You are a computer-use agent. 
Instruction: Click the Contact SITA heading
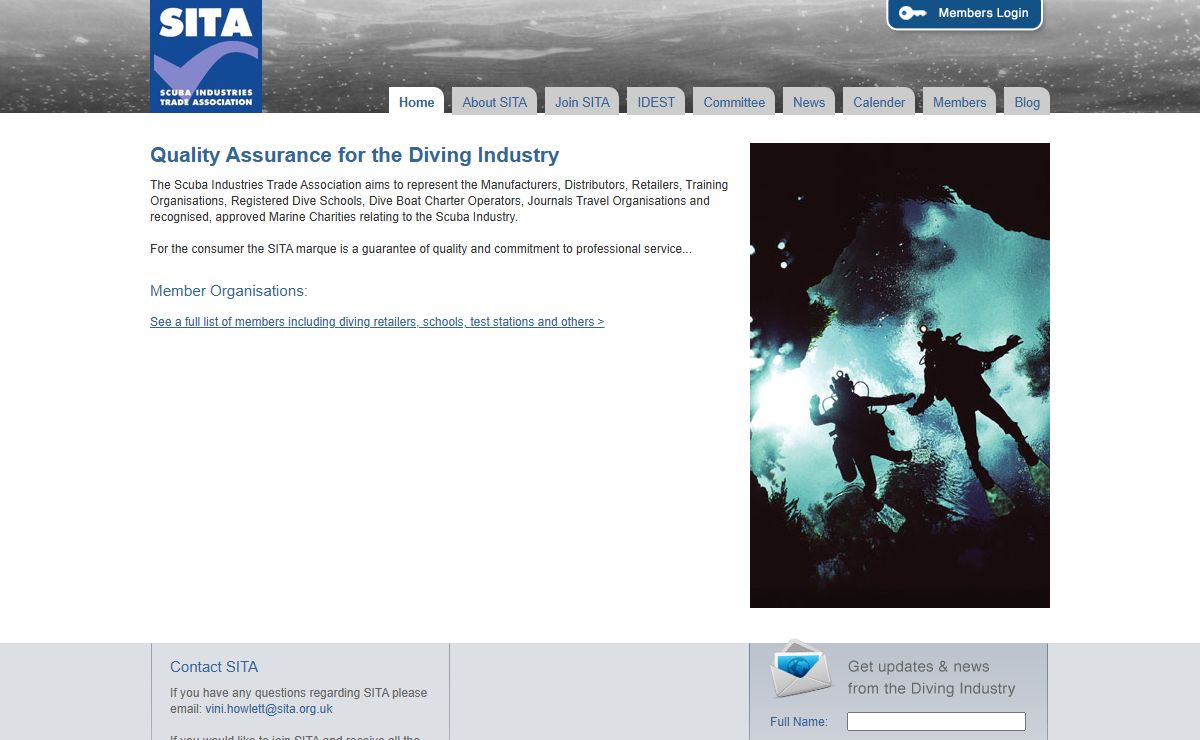(x=214, y=667)
